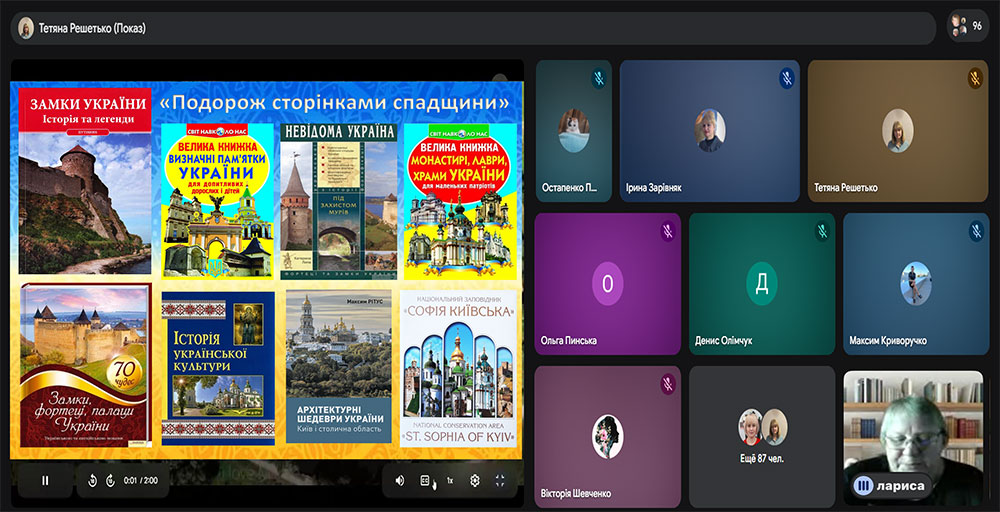Viewport: 1000px width, 512px height.
Task: Click the 'Софія Київська' book cover
Action: tap(460, 368)
